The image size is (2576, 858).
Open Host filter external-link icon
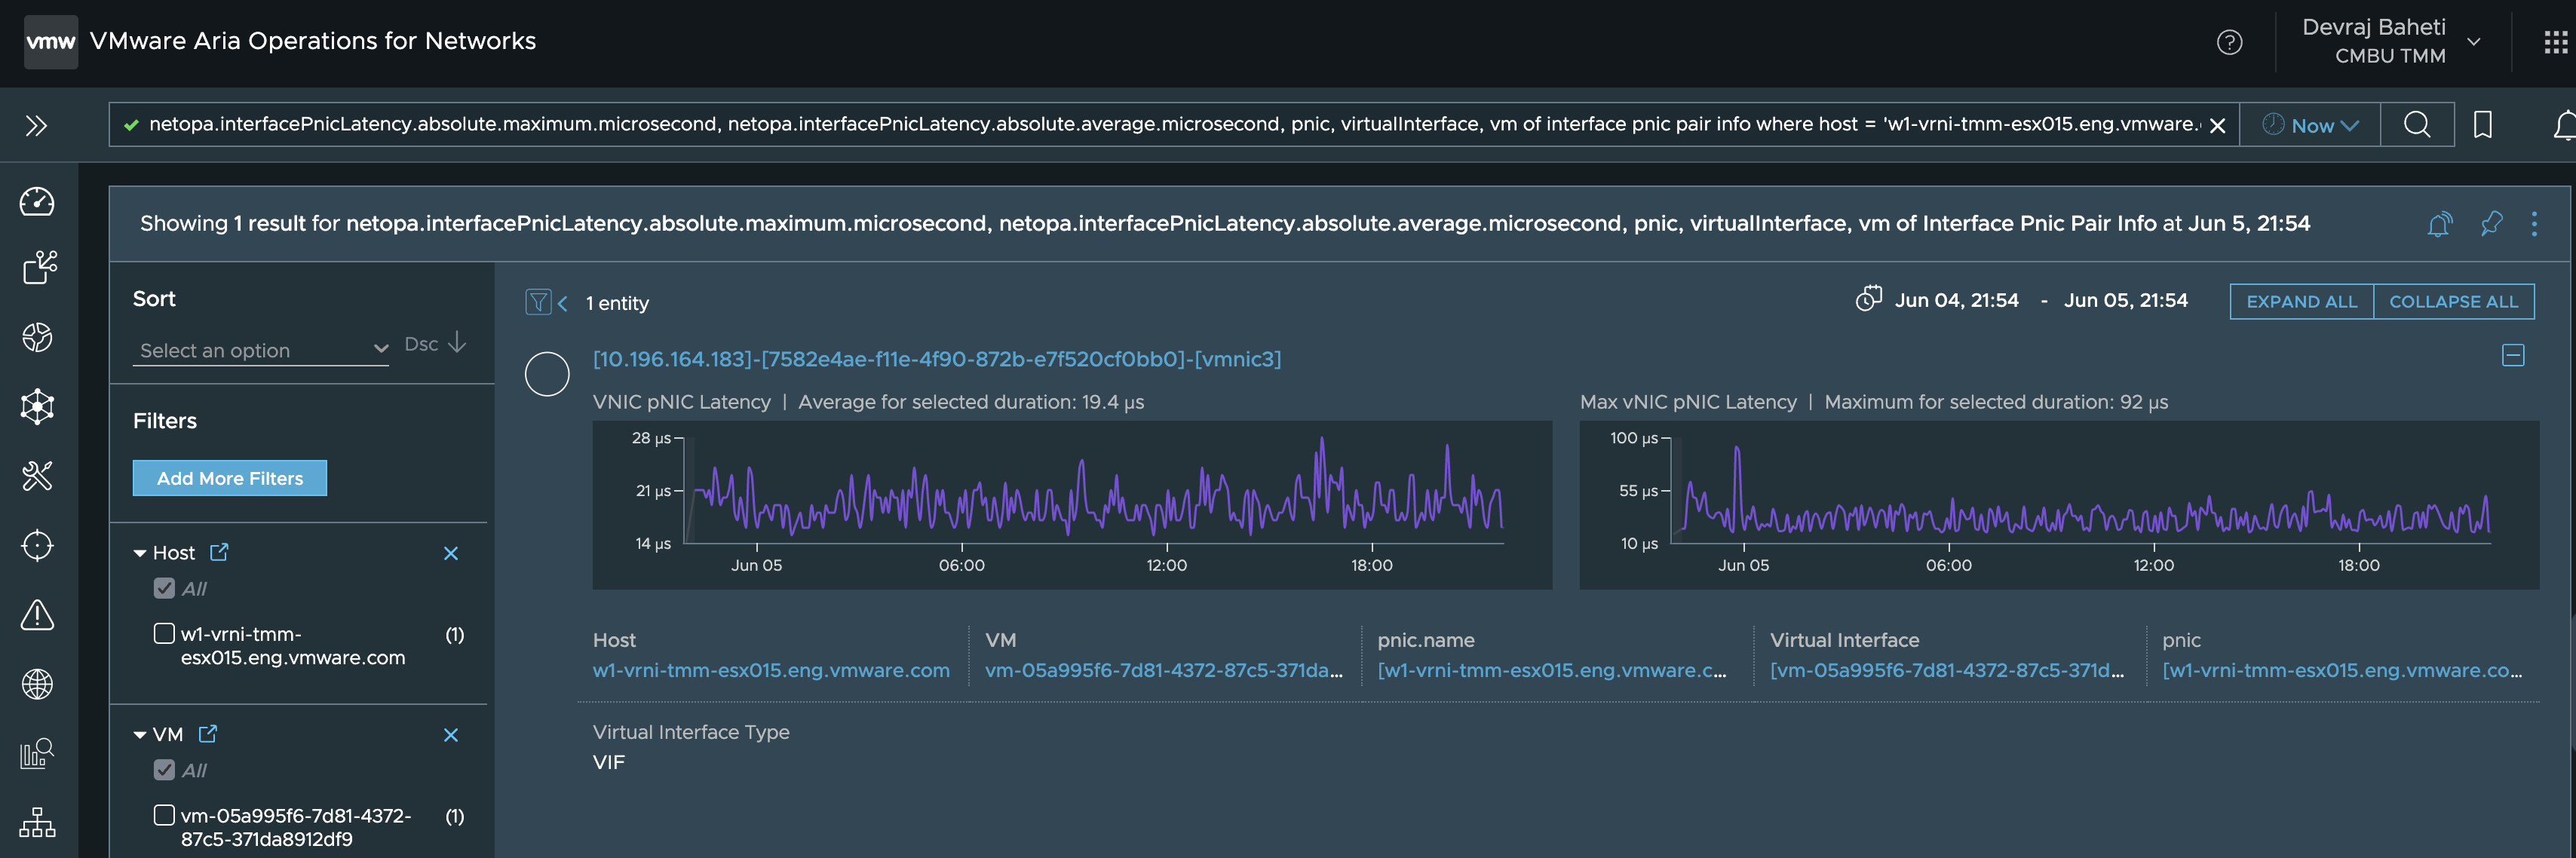click(x=219, y=552)
